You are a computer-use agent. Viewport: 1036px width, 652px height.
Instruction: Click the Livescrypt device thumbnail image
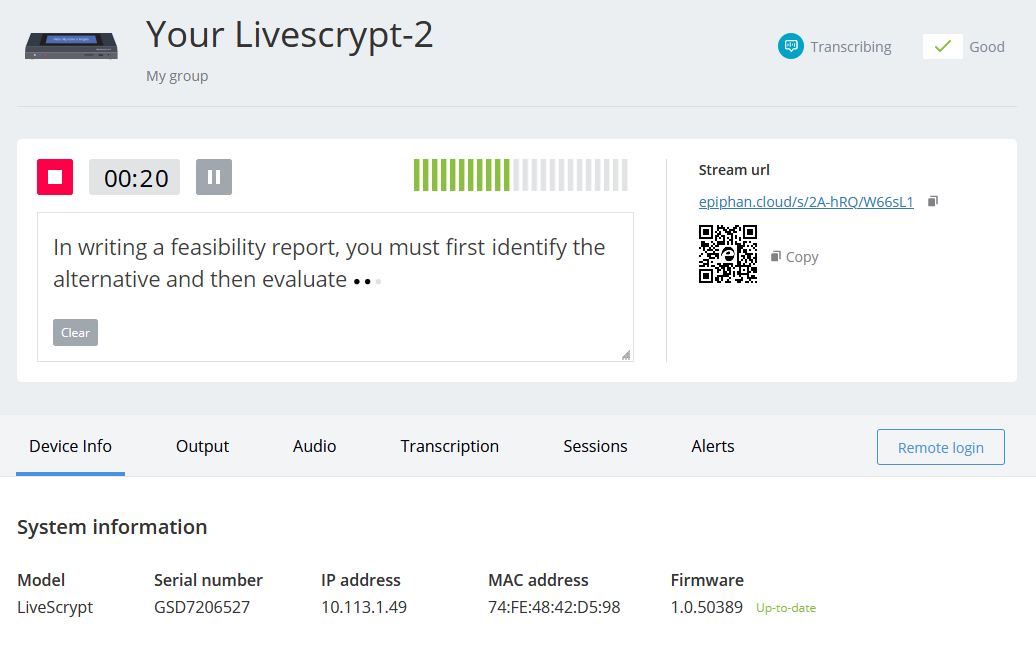point(72,47)
